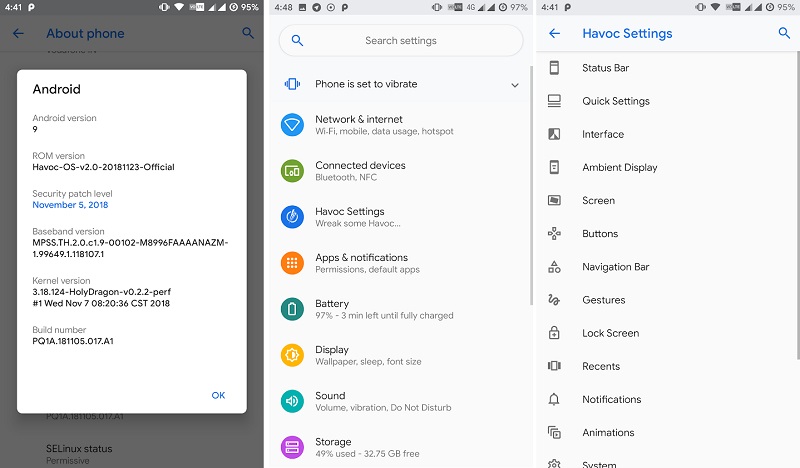Viewport: 800px width, 468px height.
Task: Tap ROM version Havoc-OS-v2.0-20181123-Official text
Action: 103,167
